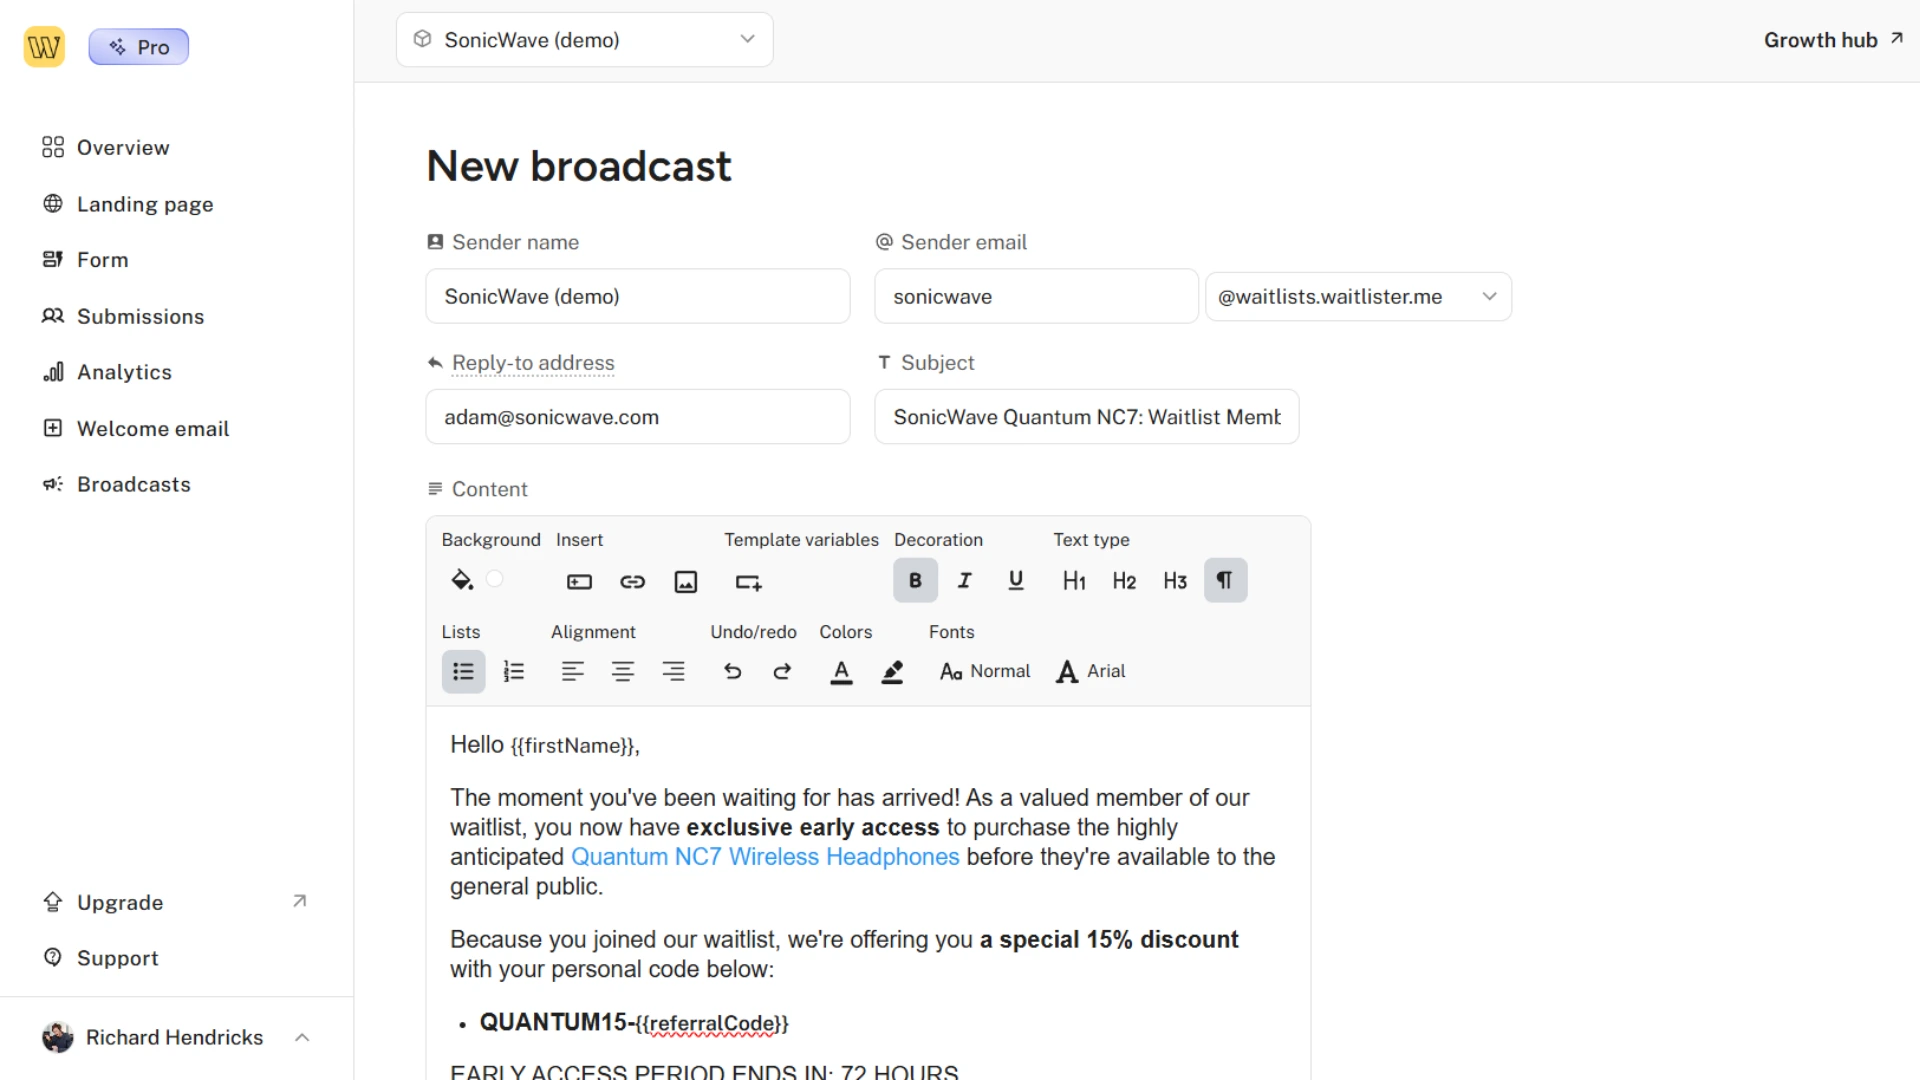Click the redo icon

(x=782, y=671)
